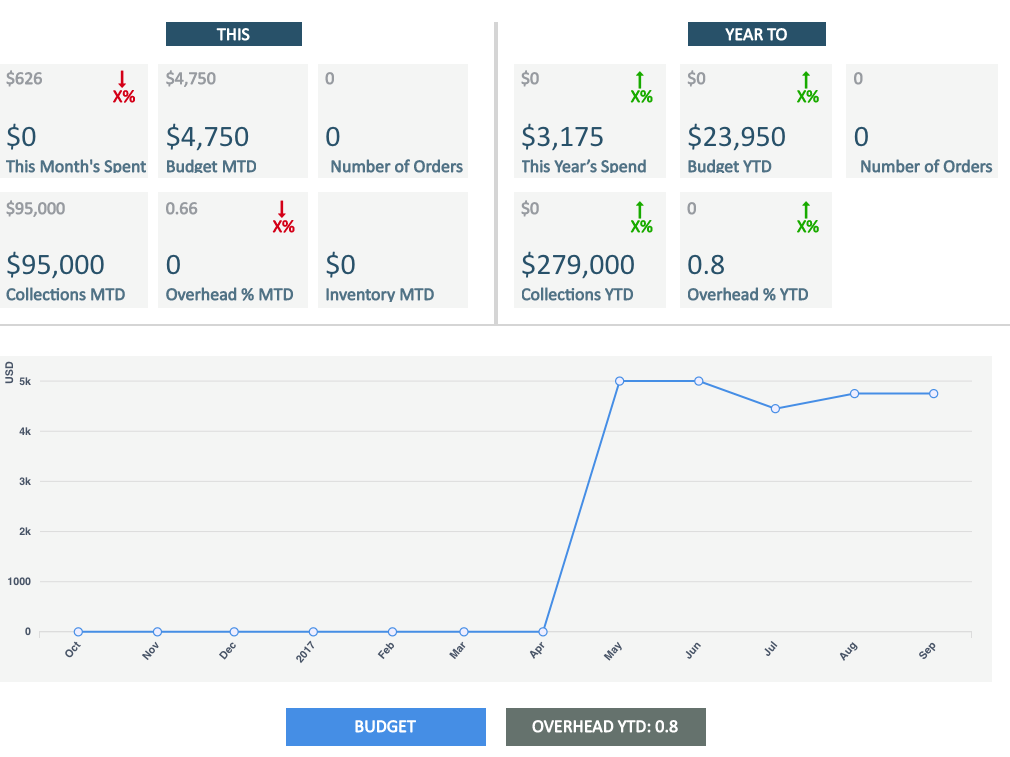The width and height of the screenshot is (1010, 757).
Task: Click the Overhead % MTD label
Action: (229, 294)
